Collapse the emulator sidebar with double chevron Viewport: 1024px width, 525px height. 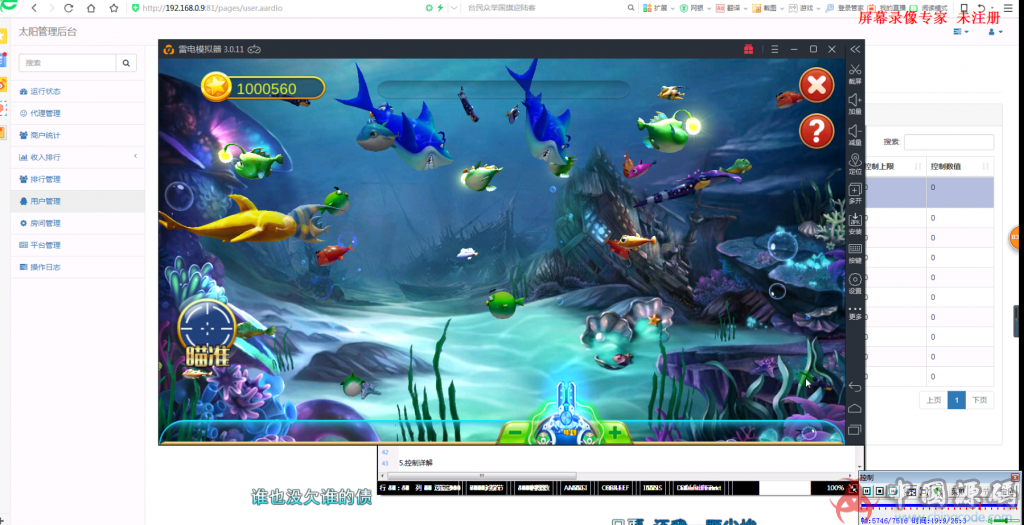pos(855,49)
